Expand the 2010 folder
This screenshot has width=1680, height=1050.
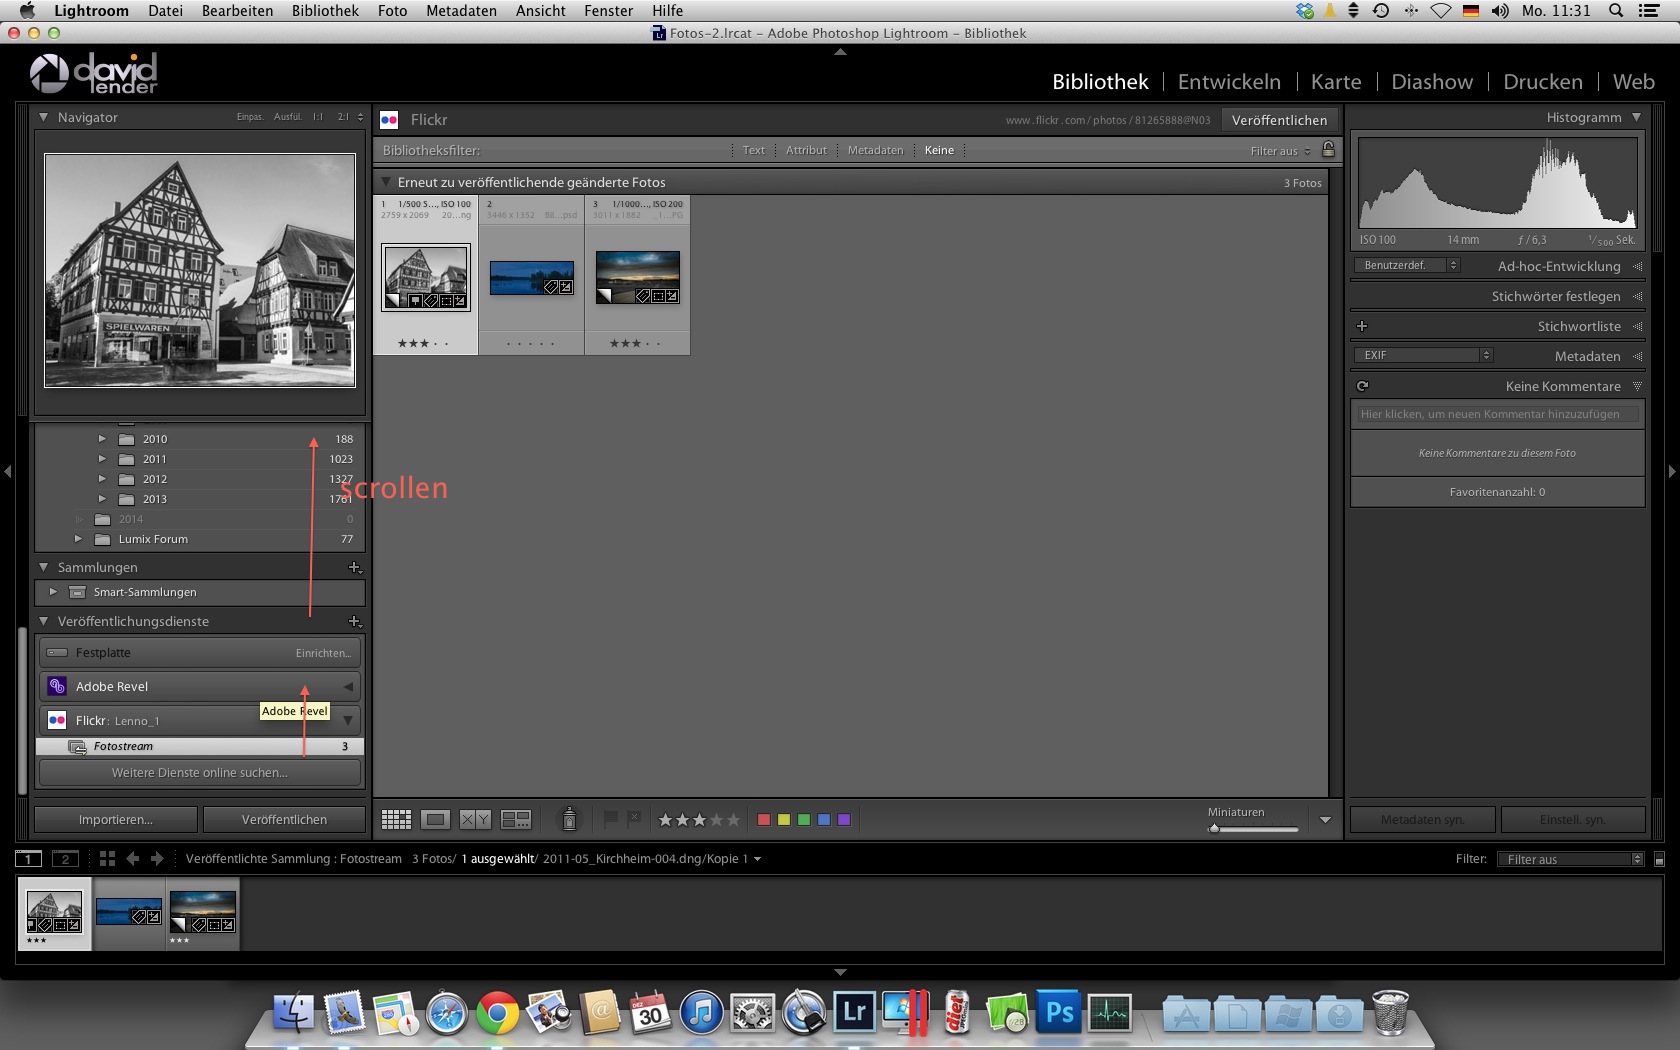(102, 439)
